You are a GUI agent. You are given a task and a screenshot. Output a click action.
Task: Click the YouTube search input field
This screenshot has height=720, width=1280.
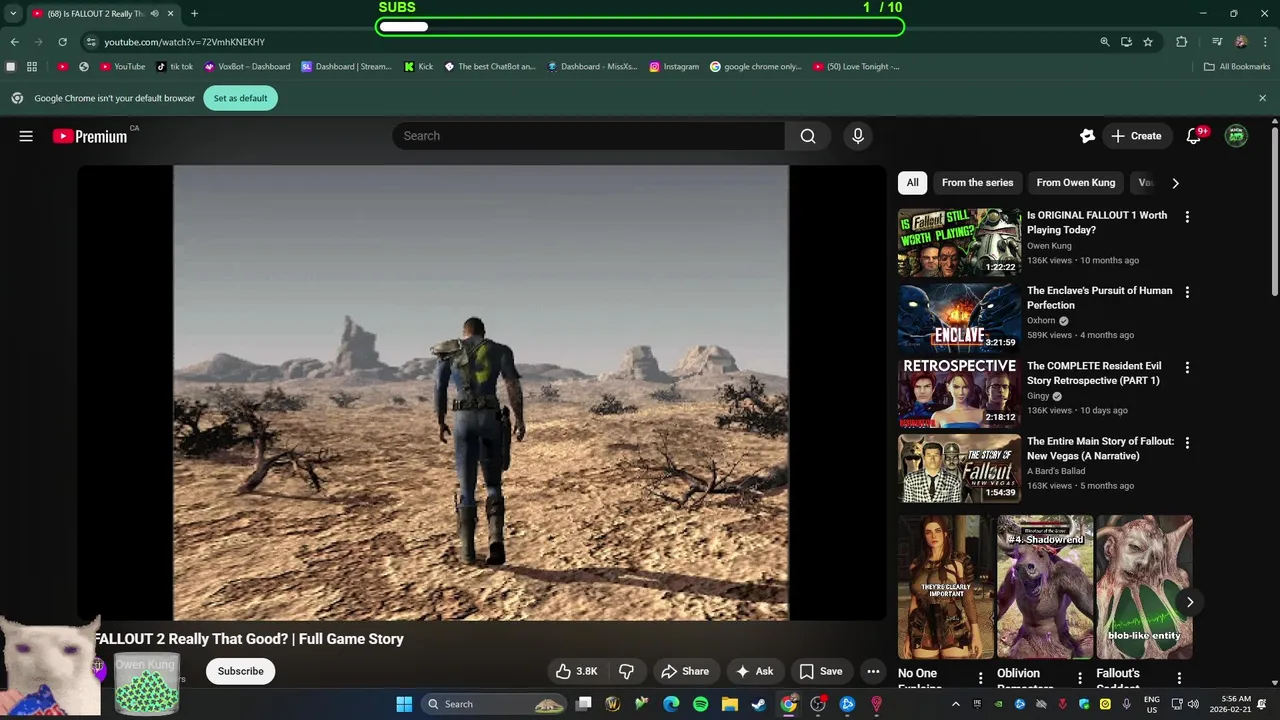[x=588, y=136]
